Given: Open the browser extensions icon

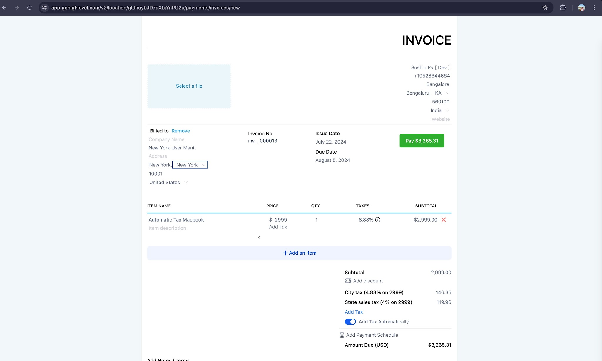Looking at the screenshot, I should coord(563,7).
